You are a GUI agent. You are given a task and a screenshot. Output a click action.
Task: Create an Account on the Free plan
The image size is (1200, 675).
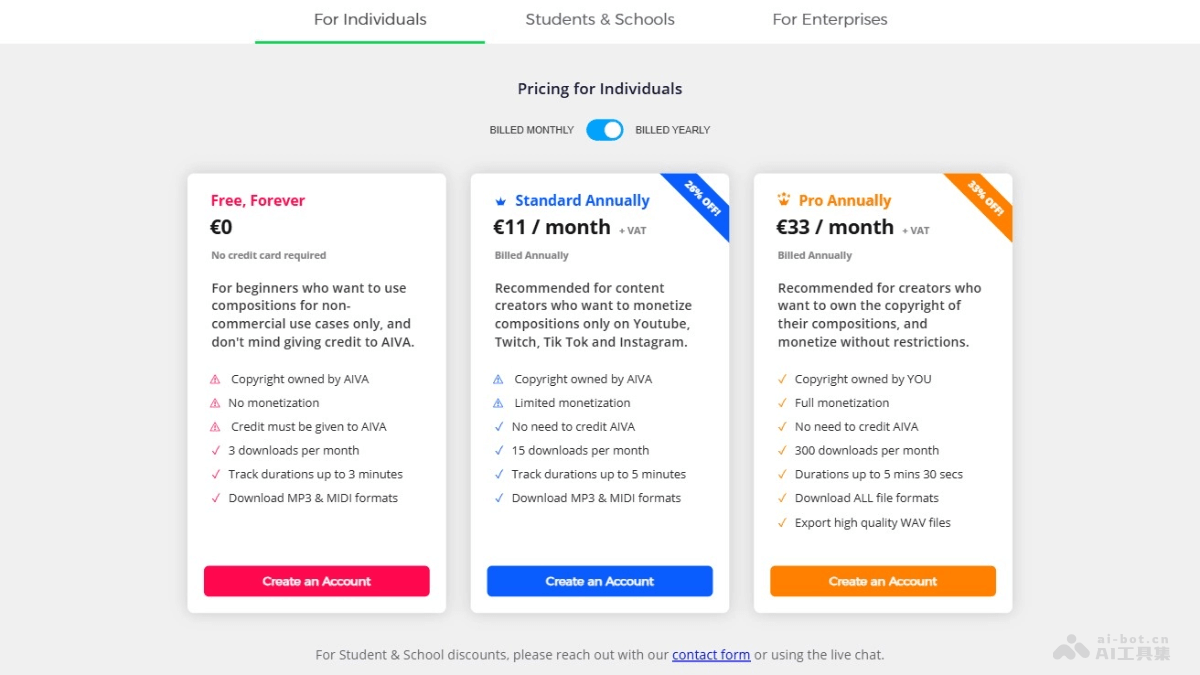(317, 581)
